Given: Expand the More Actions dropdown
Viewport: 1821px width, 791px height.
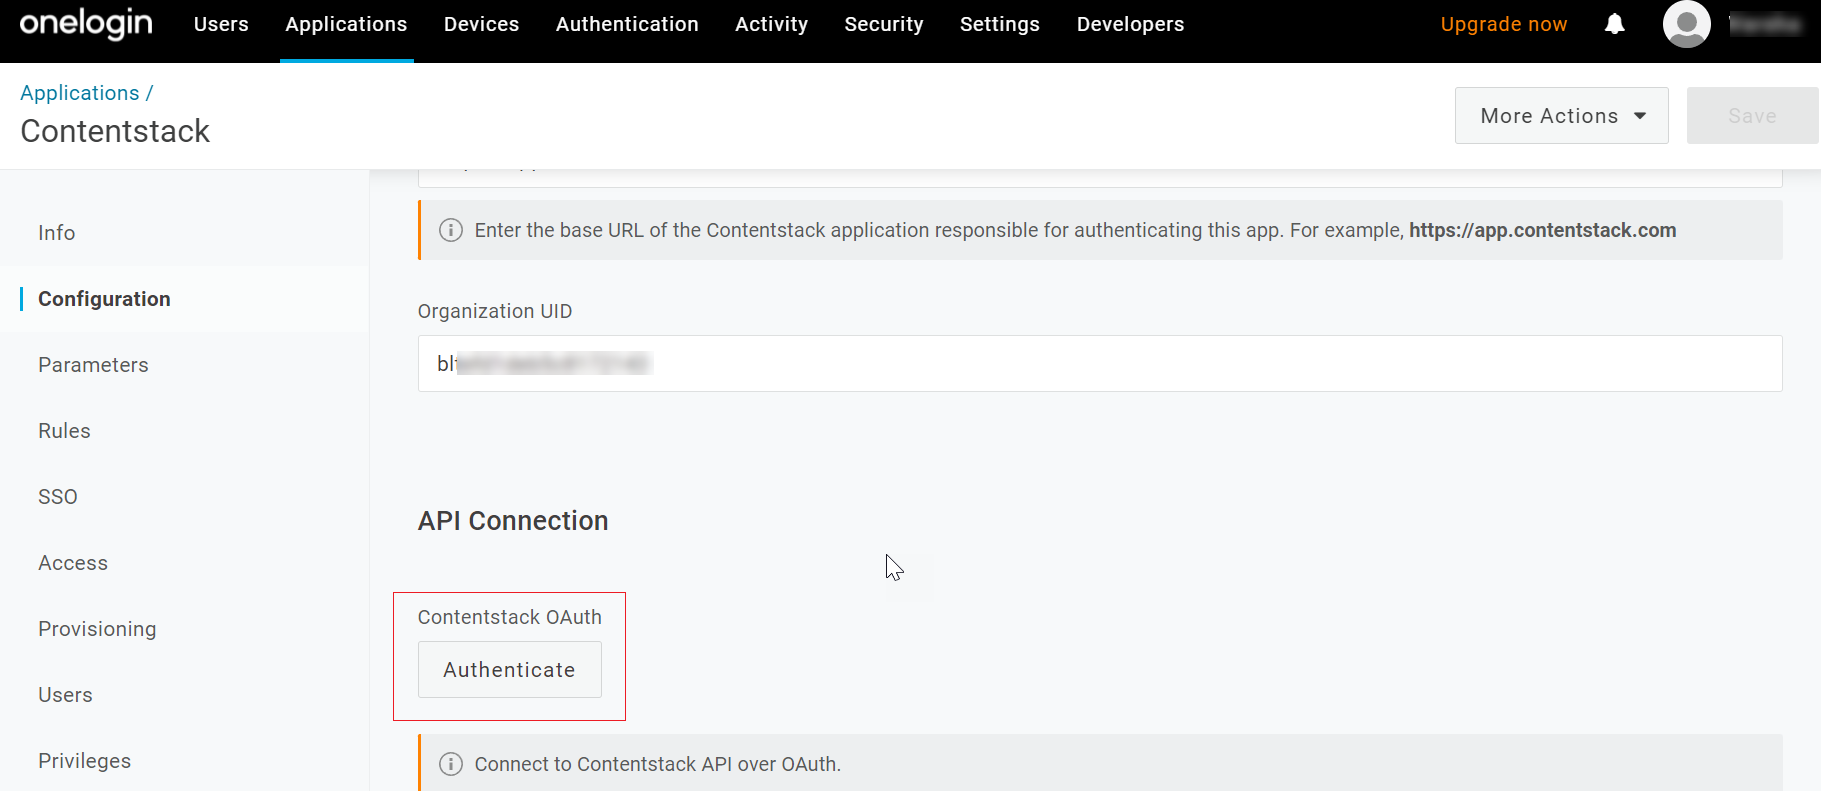Looking at the screenshot, I should (x=1561, y=115).
